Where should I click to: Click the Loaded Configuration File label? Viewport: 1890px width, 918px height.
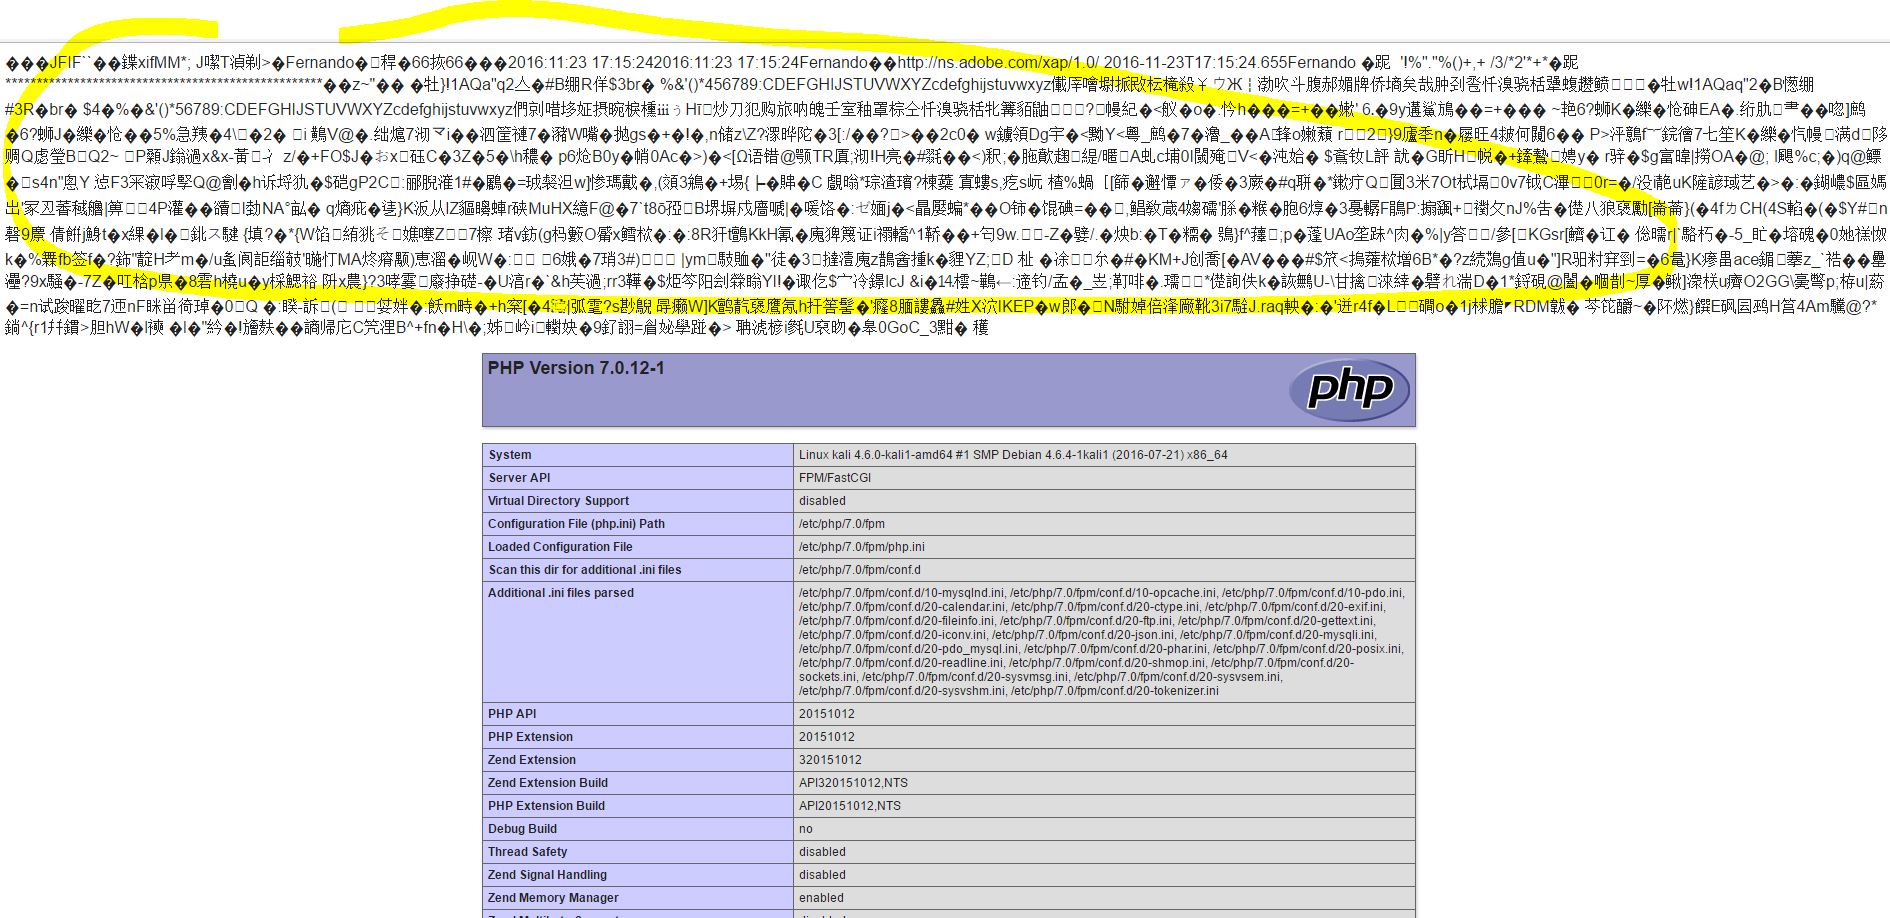click(560, 547)
